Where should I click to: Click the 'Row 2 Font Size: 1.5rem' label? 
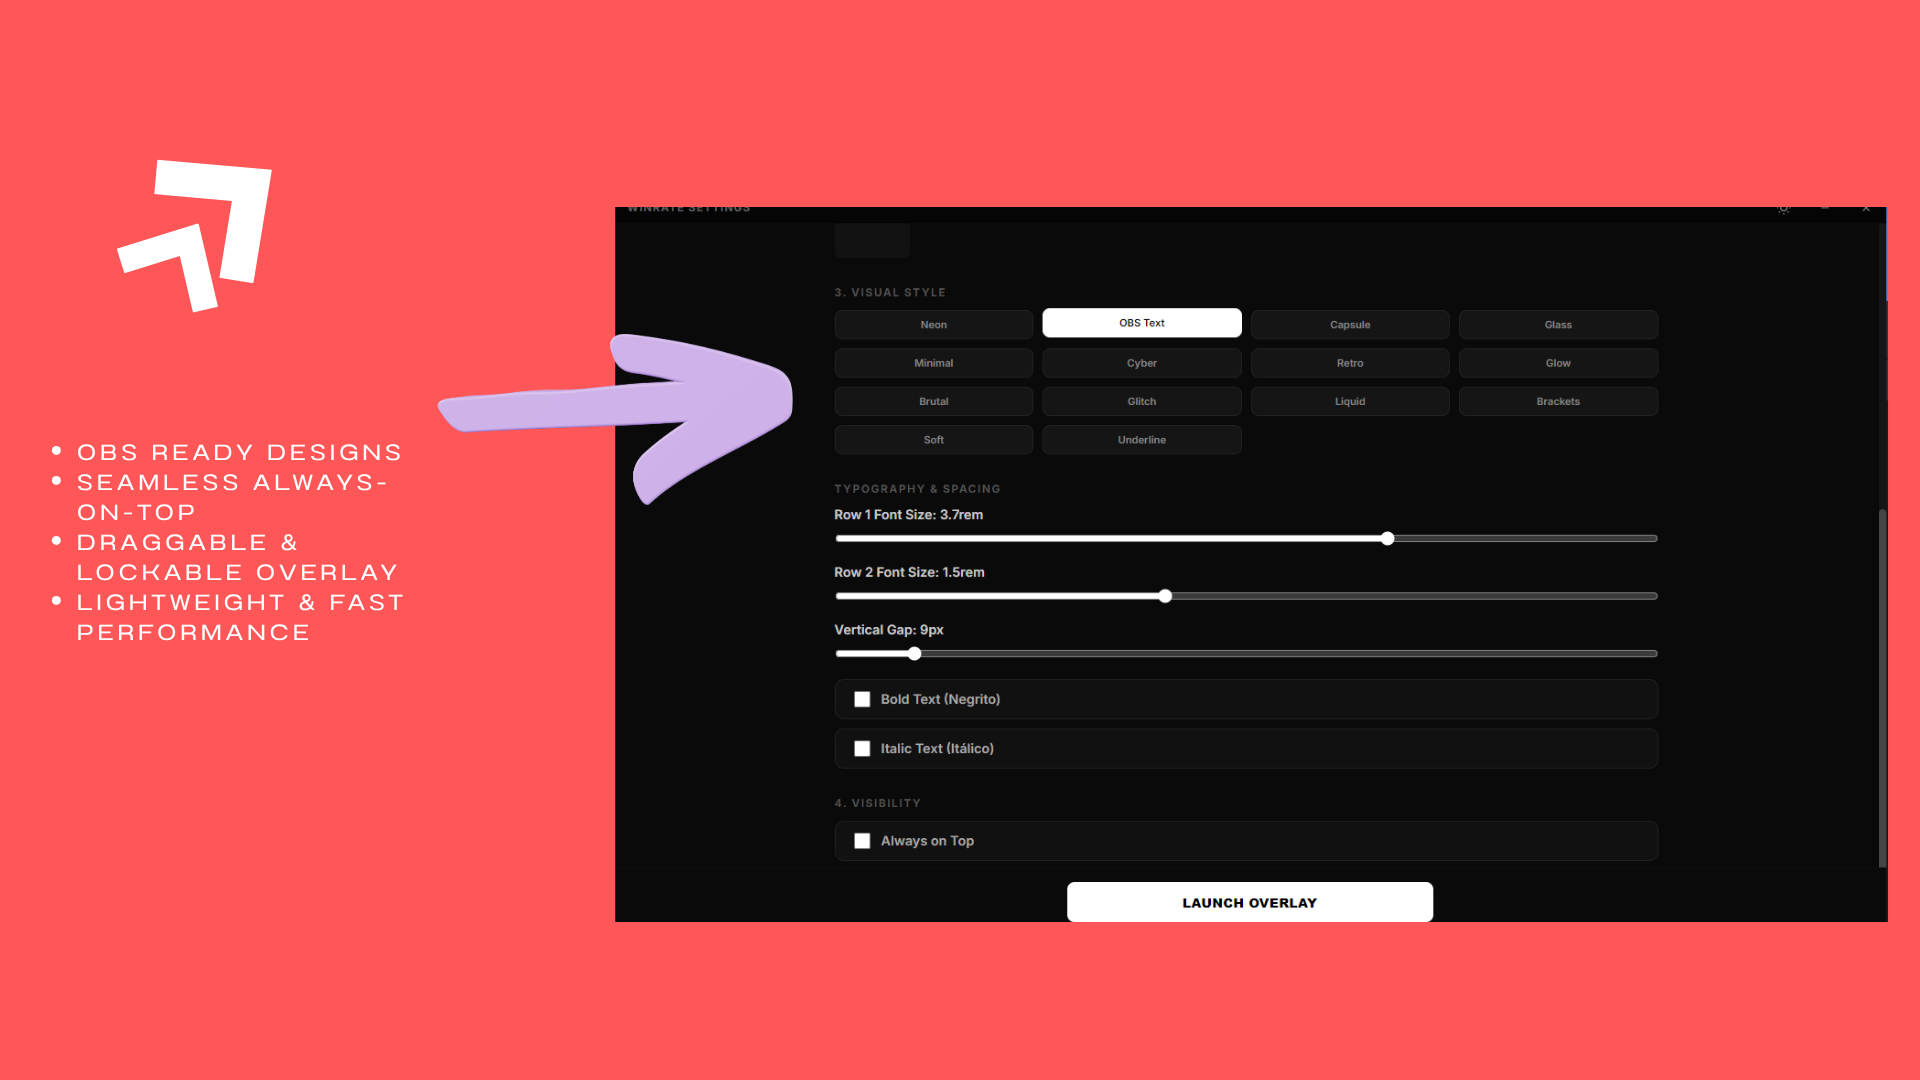tap(909, 572)
